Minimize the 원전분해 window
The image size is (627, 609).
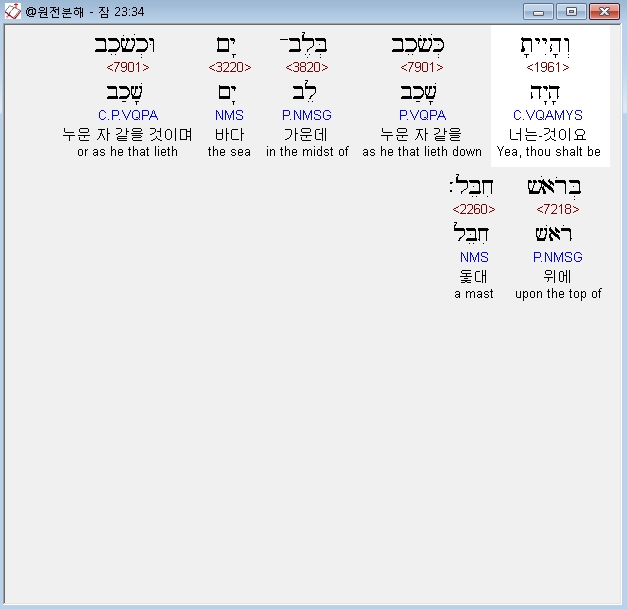tap(538, 12)
